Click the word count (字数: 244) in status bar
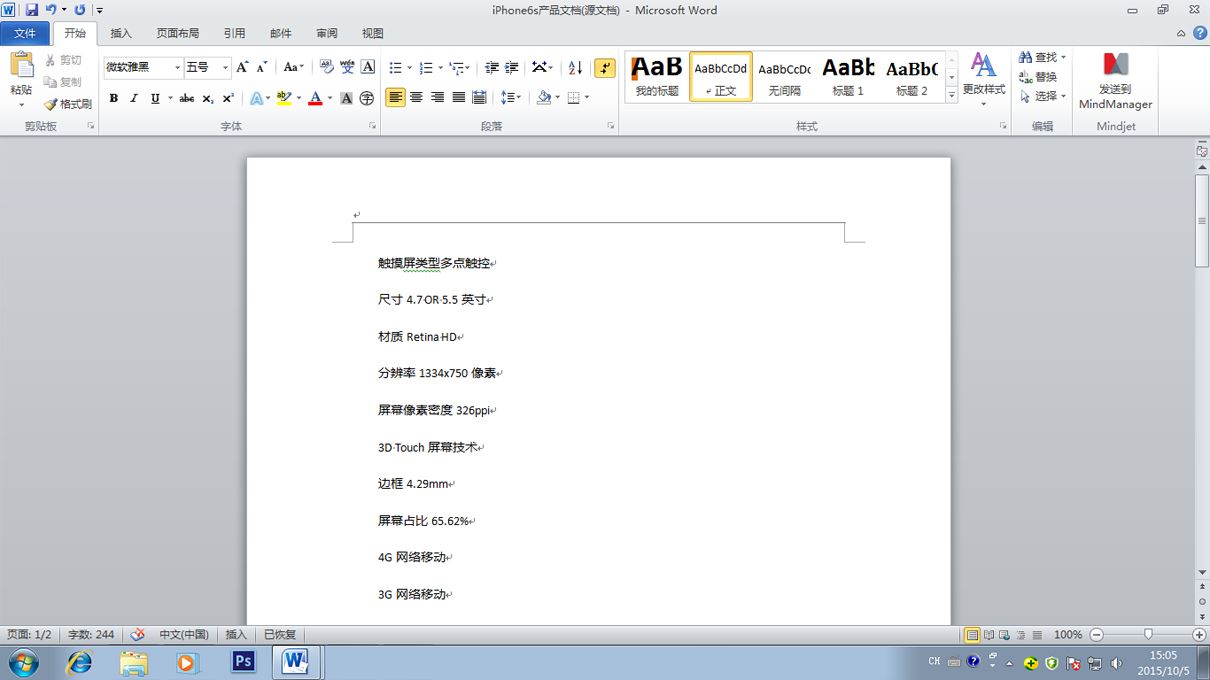The width and height of the screenshot is (1210, 680). 91,635
